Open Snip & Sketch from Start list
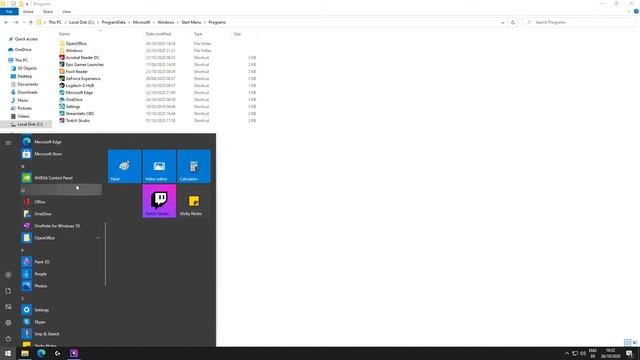Viewport: 640px width, 360px height. point(61,334)
